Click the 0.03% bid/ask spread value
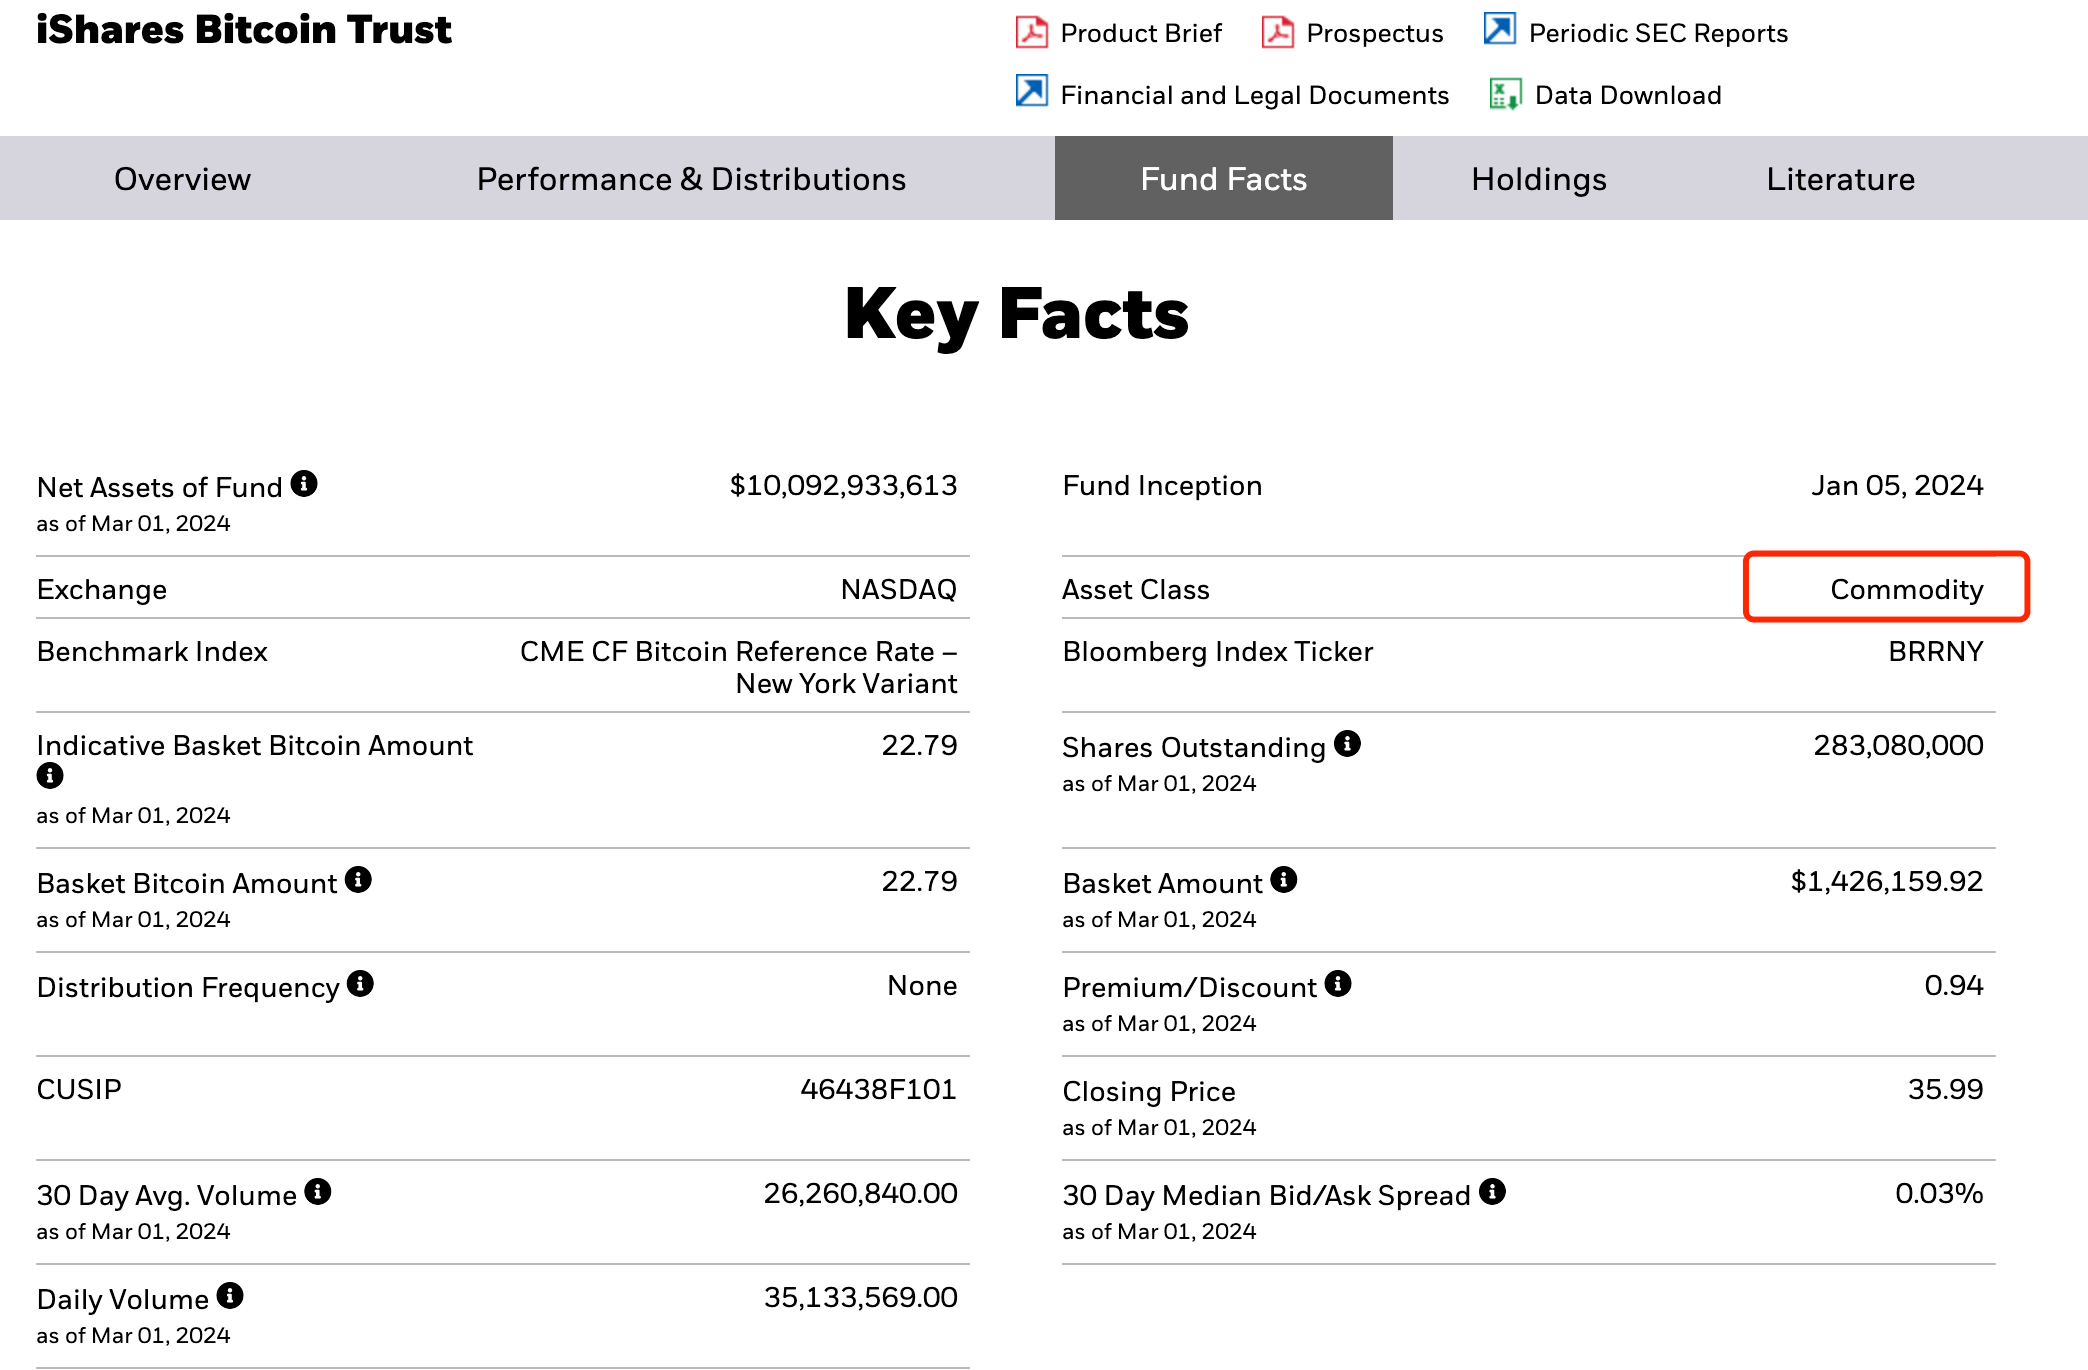2088x1370 pixels. click(1939, 1193)
